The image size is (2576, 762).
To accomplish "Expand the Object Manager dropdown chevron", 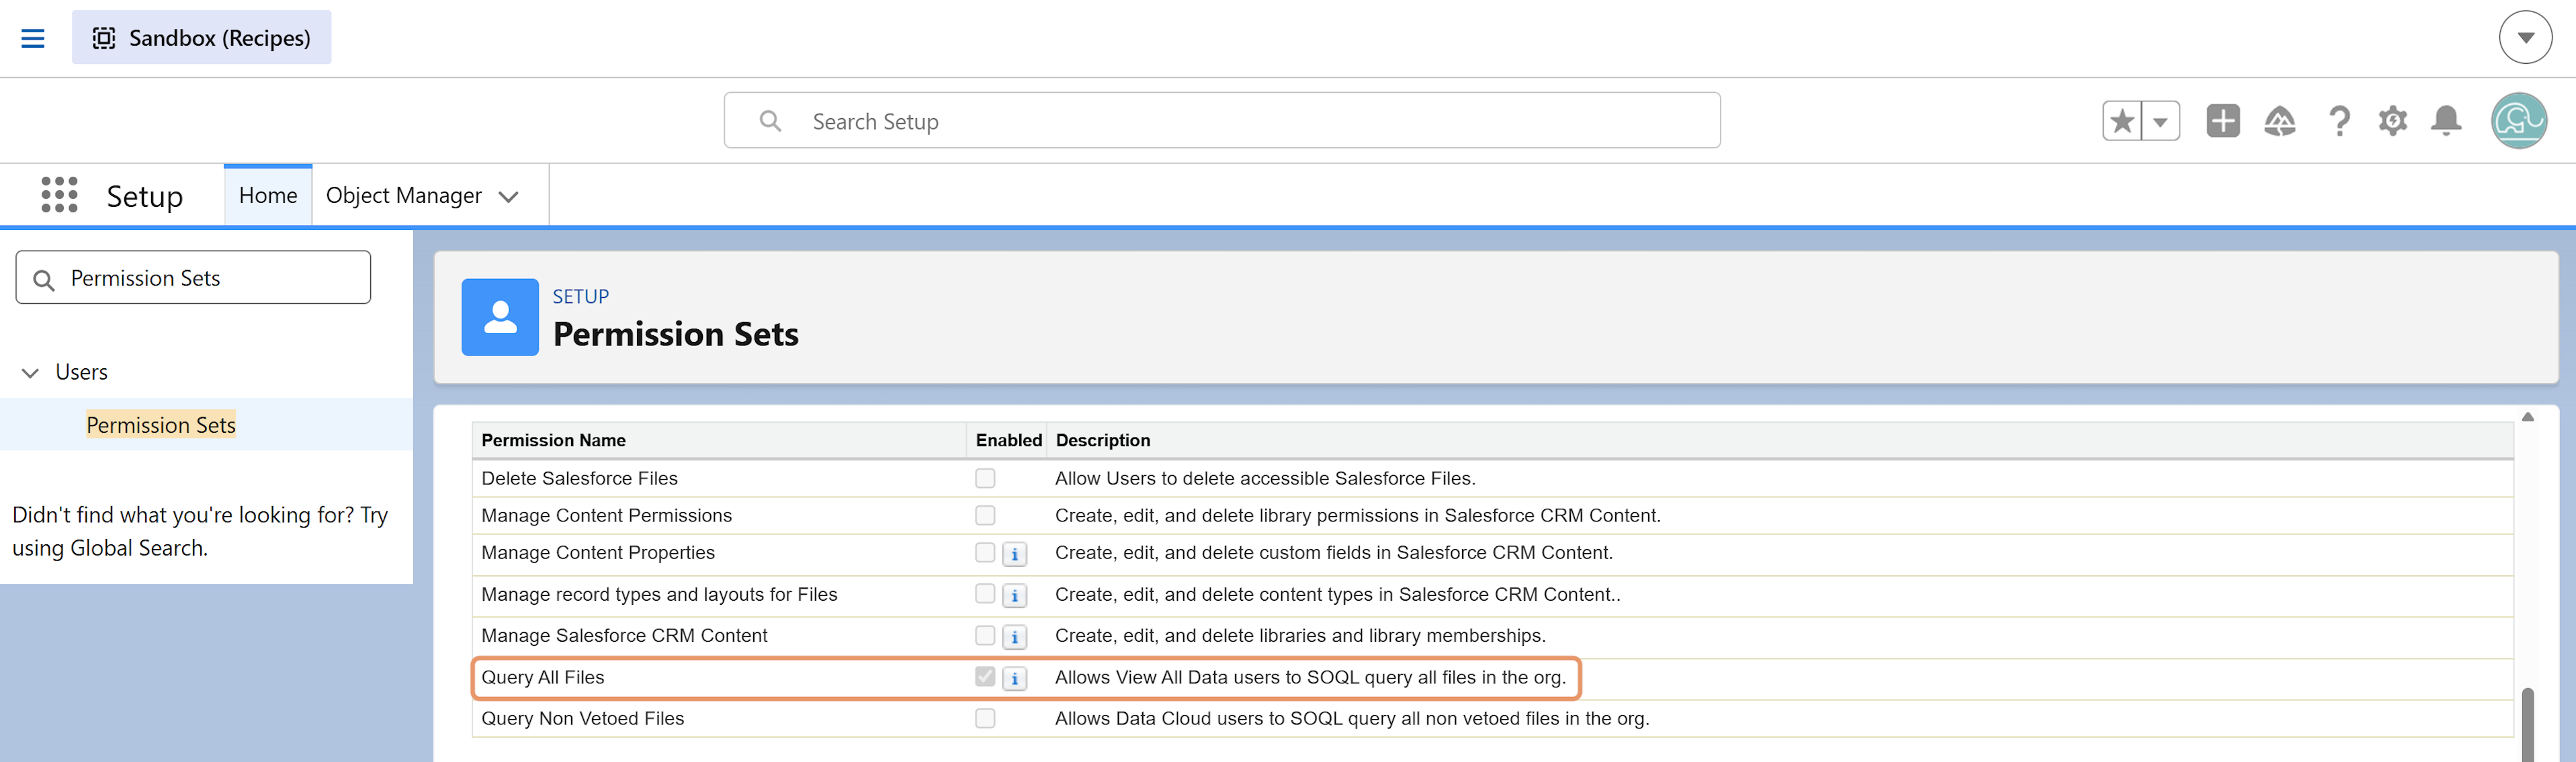I will click(509, 197).
